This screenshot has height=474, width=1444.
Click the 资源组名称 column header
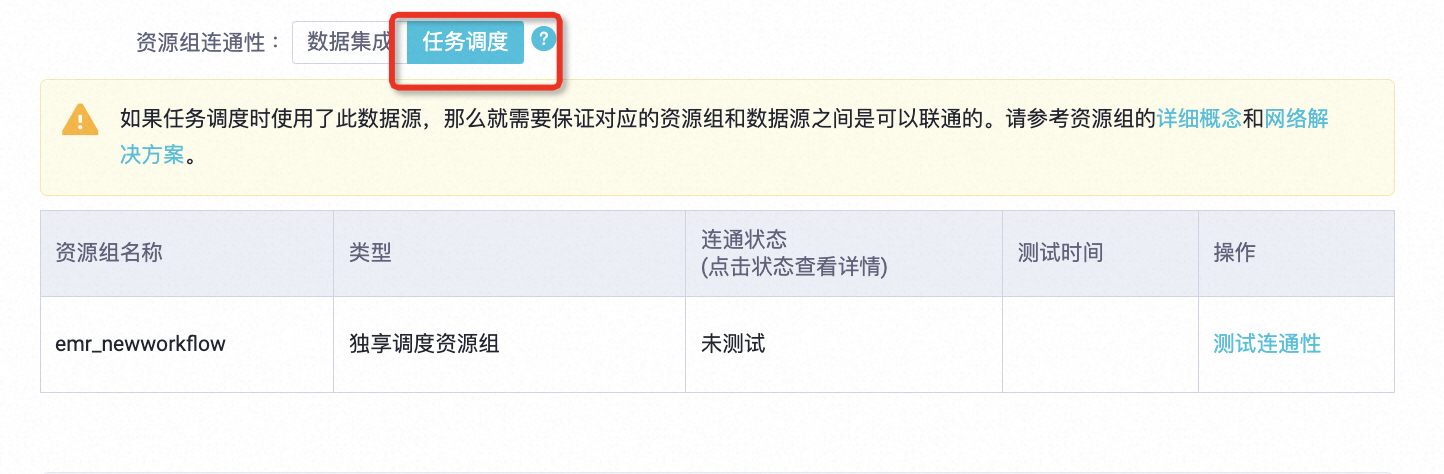click(x=109, y=253)
